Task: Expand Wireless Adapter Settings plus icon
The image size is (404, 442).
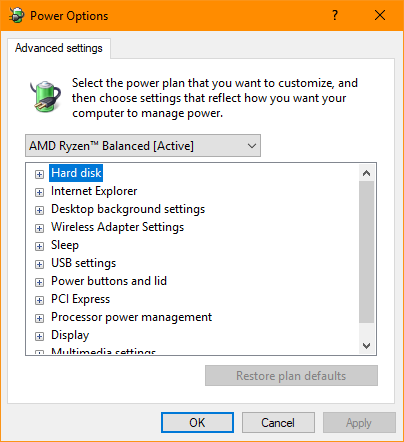Action: pos(39,228)
